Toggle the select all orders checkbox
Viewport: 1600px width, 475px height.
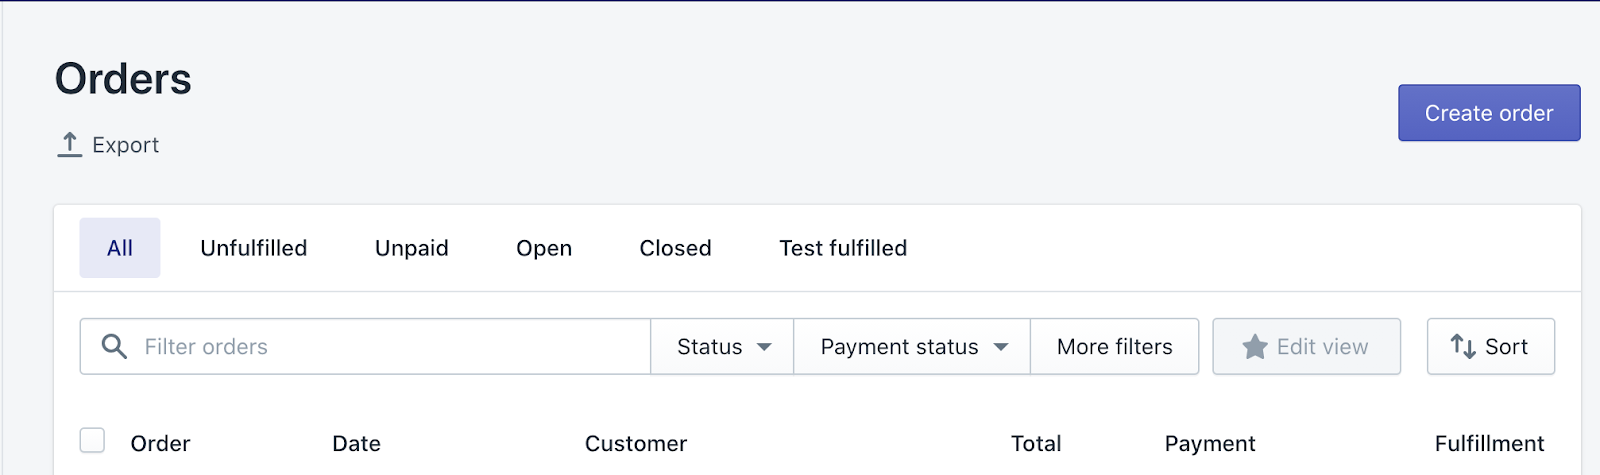92,440
